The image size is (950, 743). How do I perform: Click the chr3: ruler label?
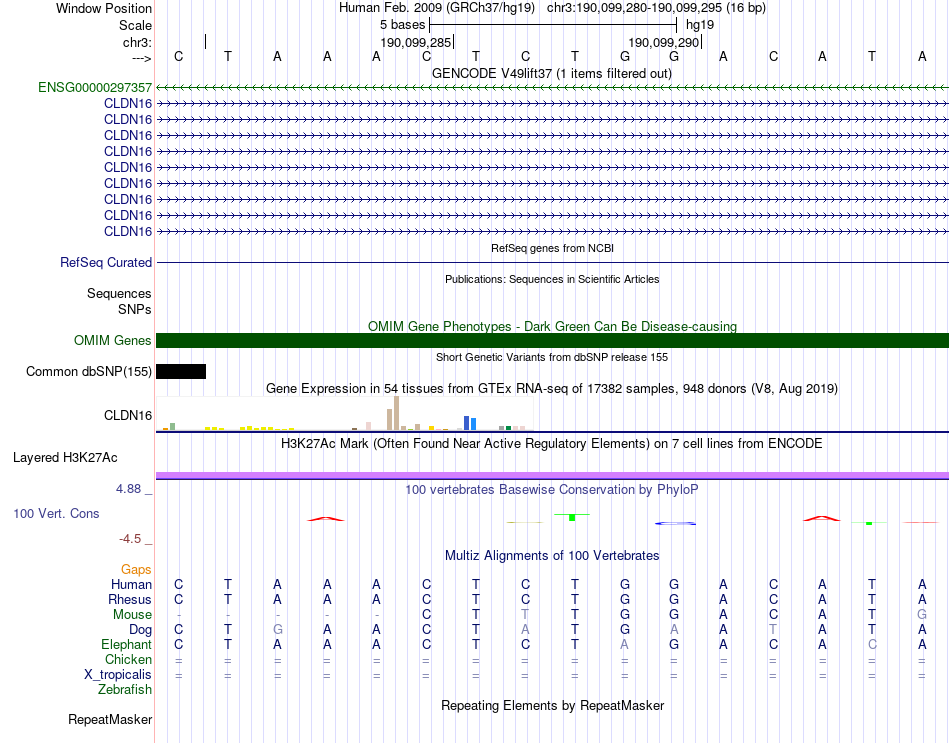click(137, 42)
